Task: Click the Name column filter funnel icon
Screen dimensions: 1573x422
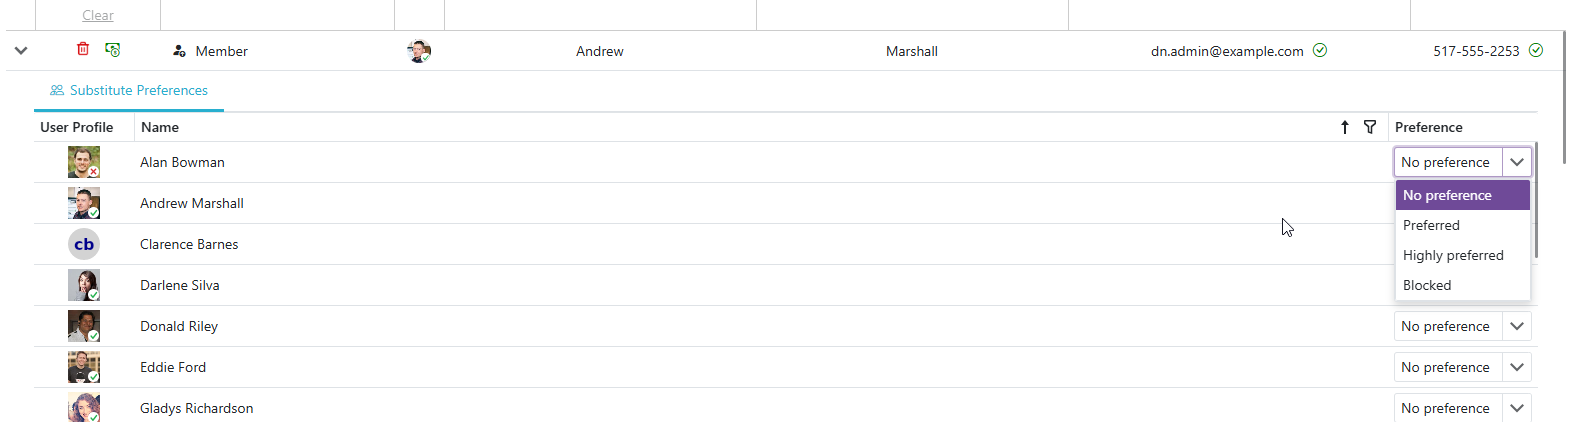Action: point(1370,127)
